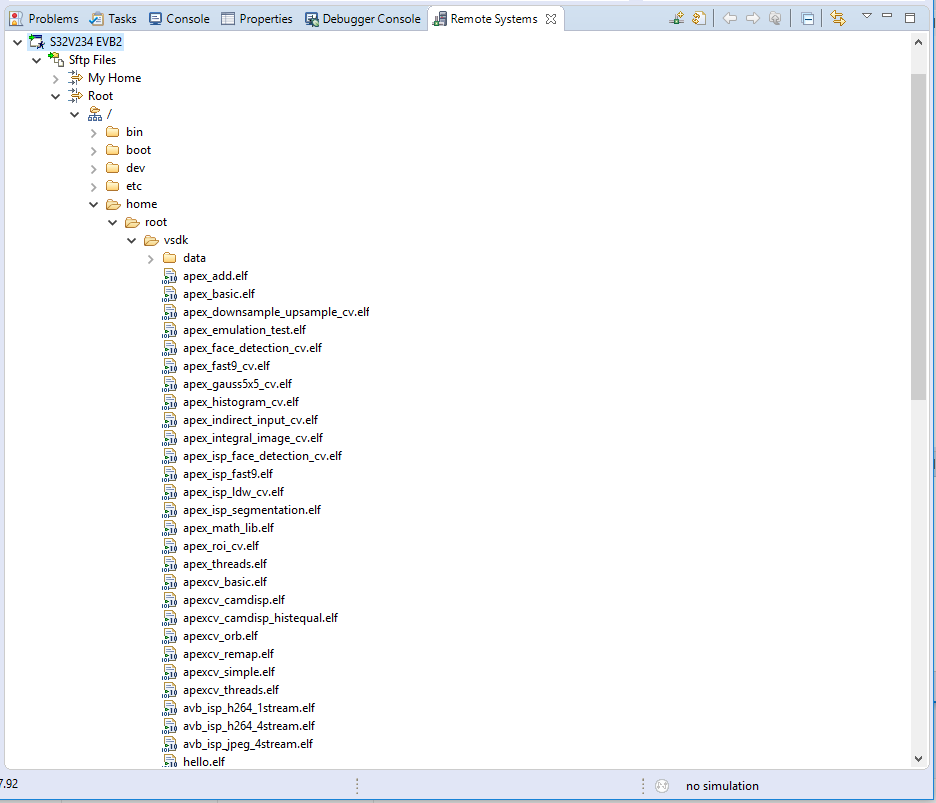The height and width of the screenshot is (803, 936).
Task: Click the open vsdk folder icon
Action: click(152, 240)
